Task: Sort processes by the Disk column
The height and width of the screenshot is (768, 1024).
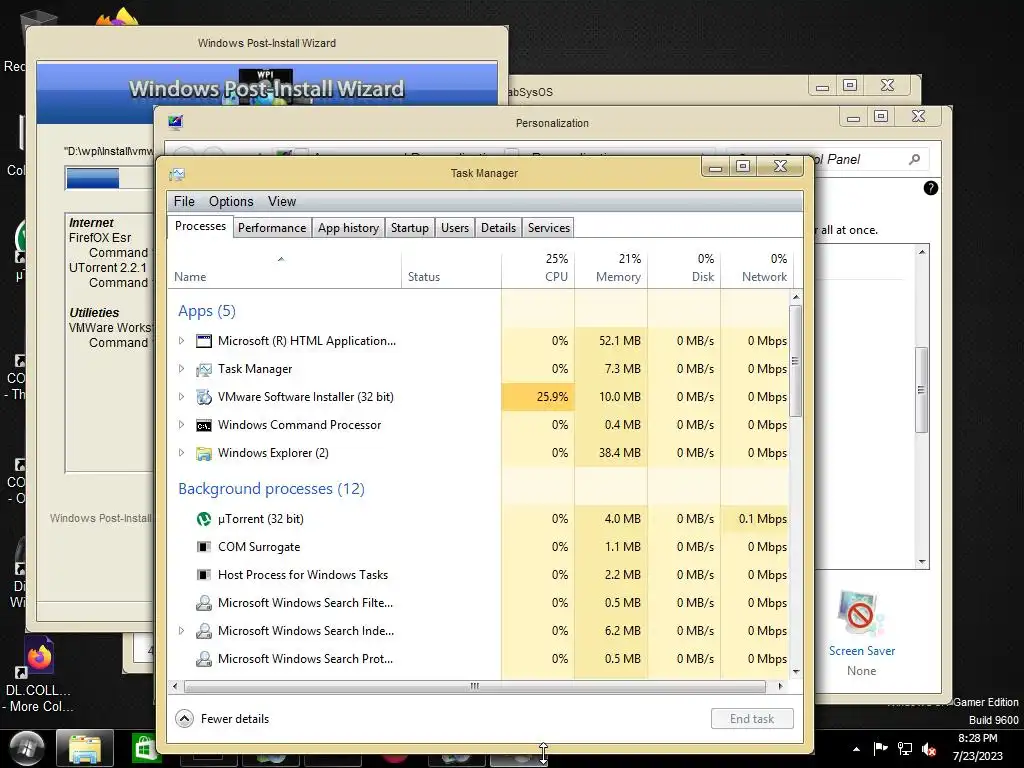Action: [684, 269]
